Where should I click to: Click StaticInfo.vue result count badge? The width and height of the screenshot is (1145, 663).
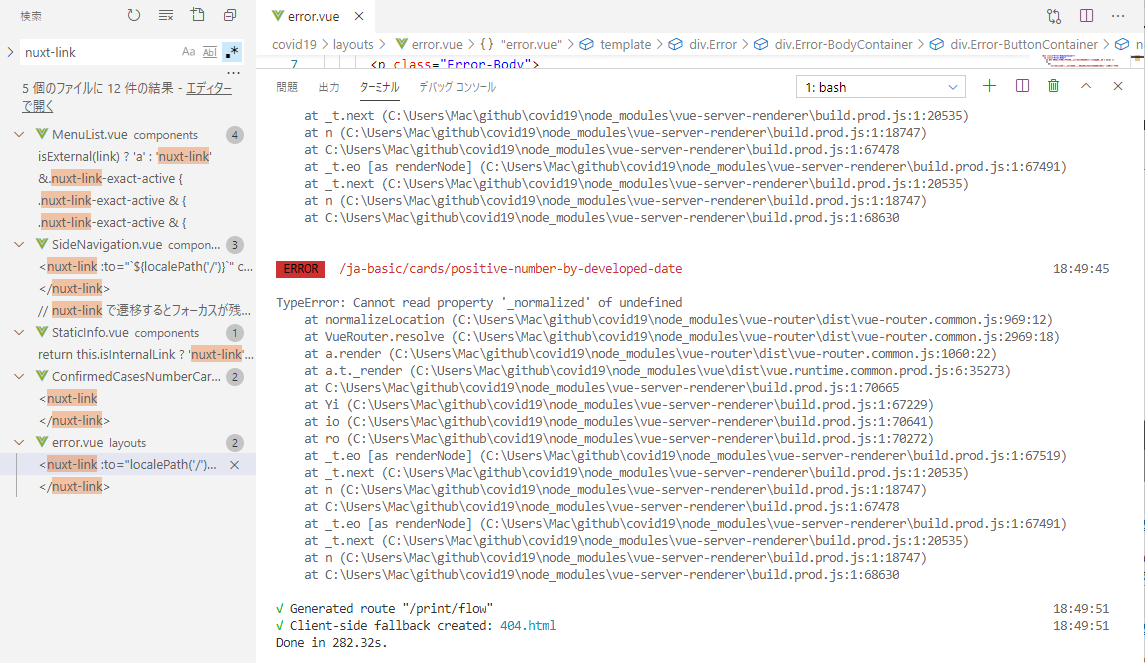coord(234,333)
